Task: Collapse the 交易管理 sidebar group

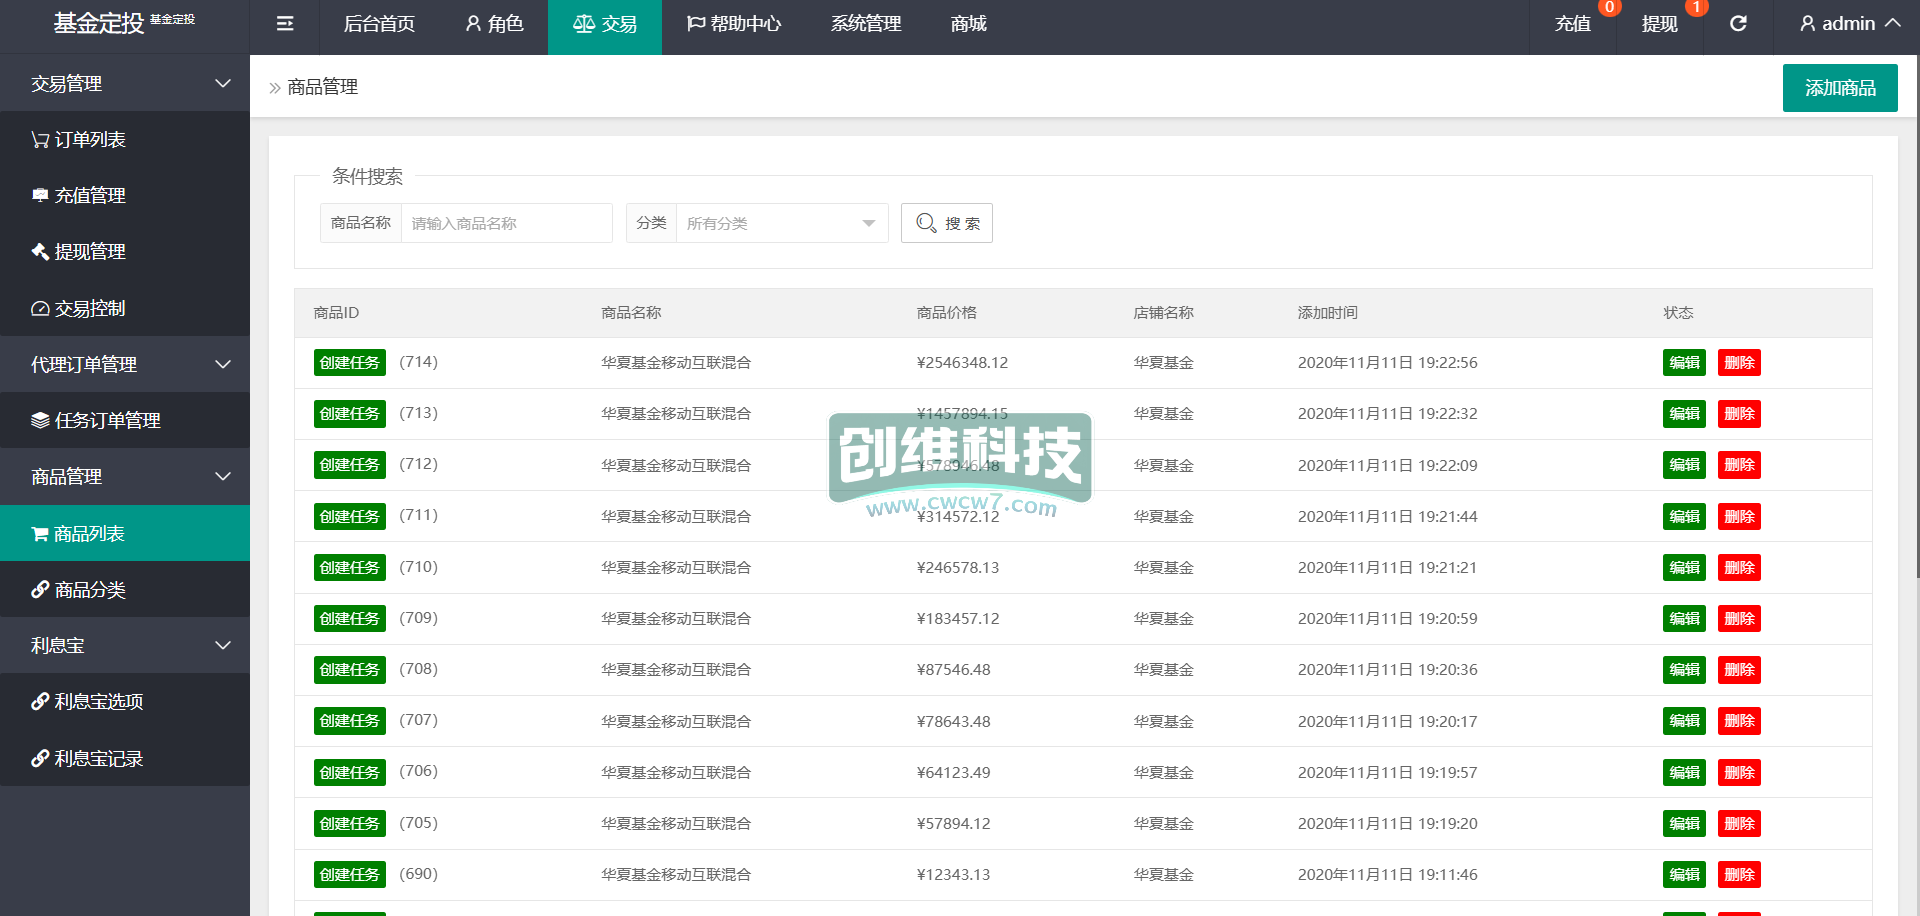Action: pyautogui.click(x=124, y=84)
